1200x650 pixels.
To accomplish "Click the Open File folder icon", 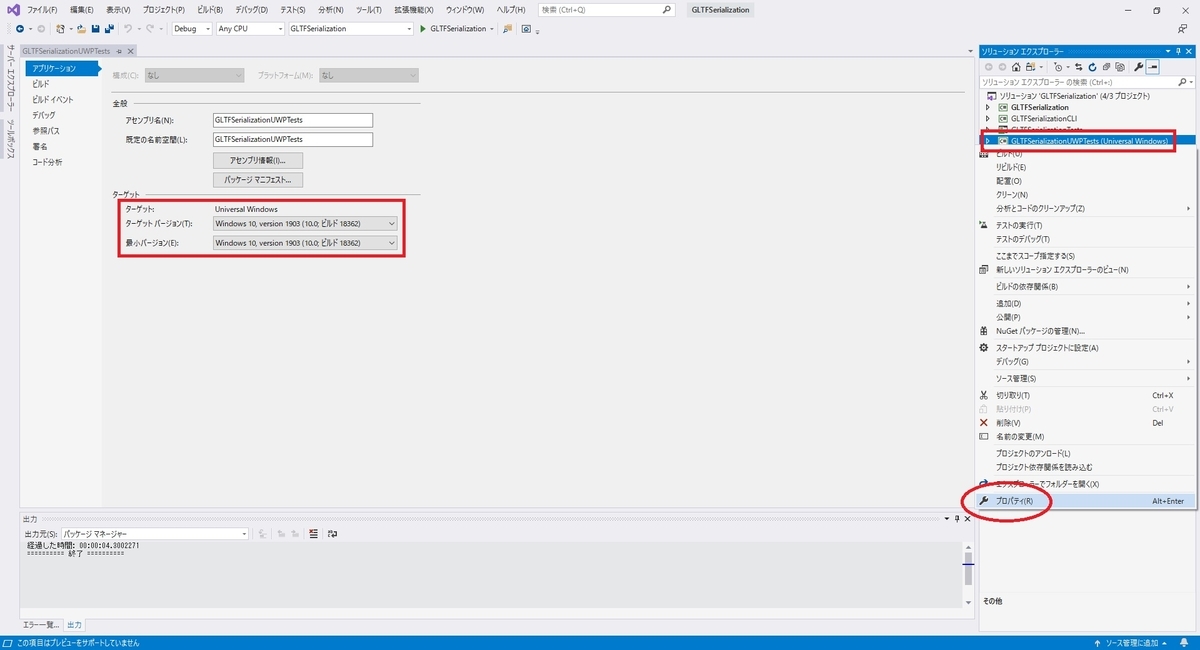I will 81,29.
